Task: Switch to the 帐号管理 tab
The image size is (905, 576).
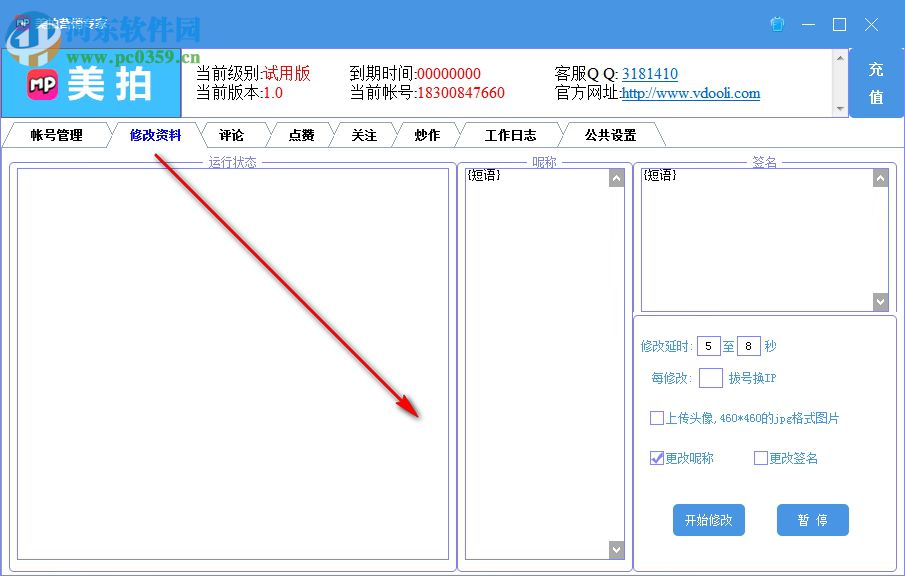Action: tap(57, 134)
